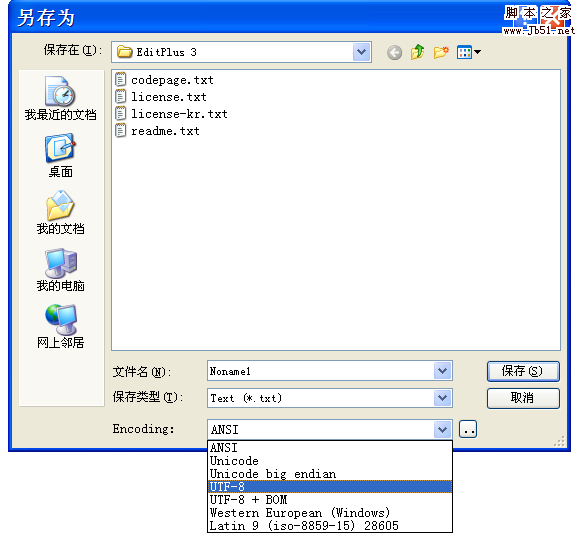Open My Computer (我的电脑) shortcut
582x540 pixels.
pyautogui.click(x=61, y=270)
